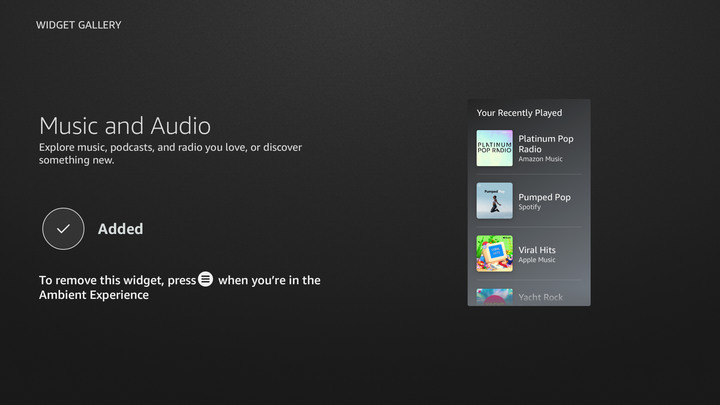Click the Music and Audio title
Screen dimensions: 720x405
pos(125,125)
